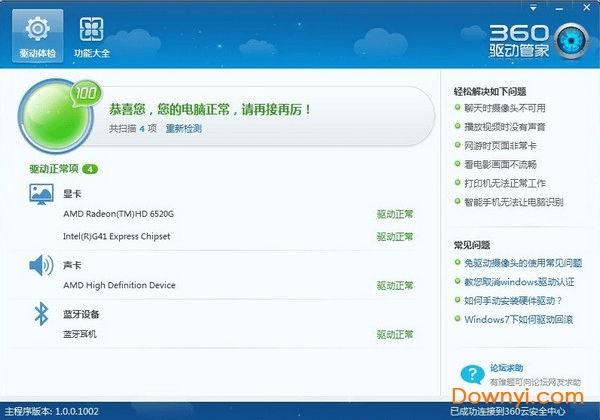Click the green 4 count badge
This screenshot has width=600, height=420.
click(x=90, y=169)
